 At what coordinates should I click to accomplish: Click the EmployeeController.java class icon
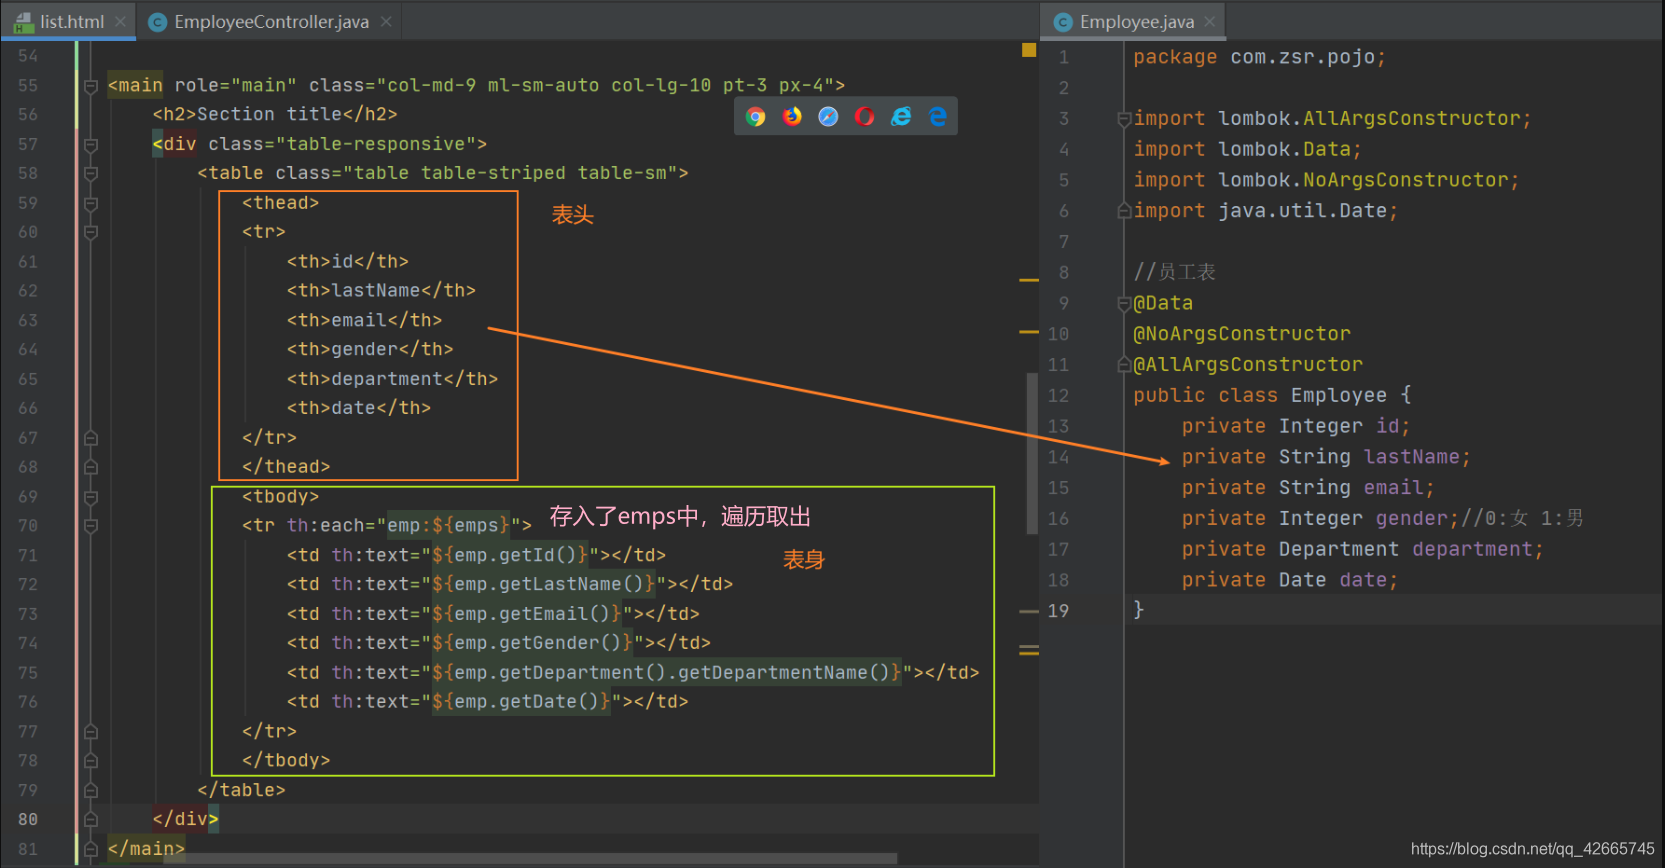click(x=157, y=22)
